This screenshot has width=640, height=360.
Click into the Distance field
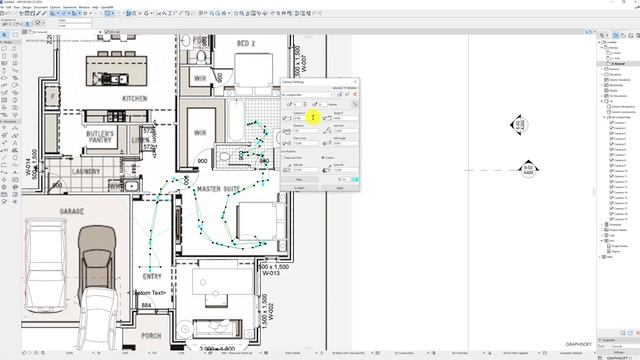[306, 131]
